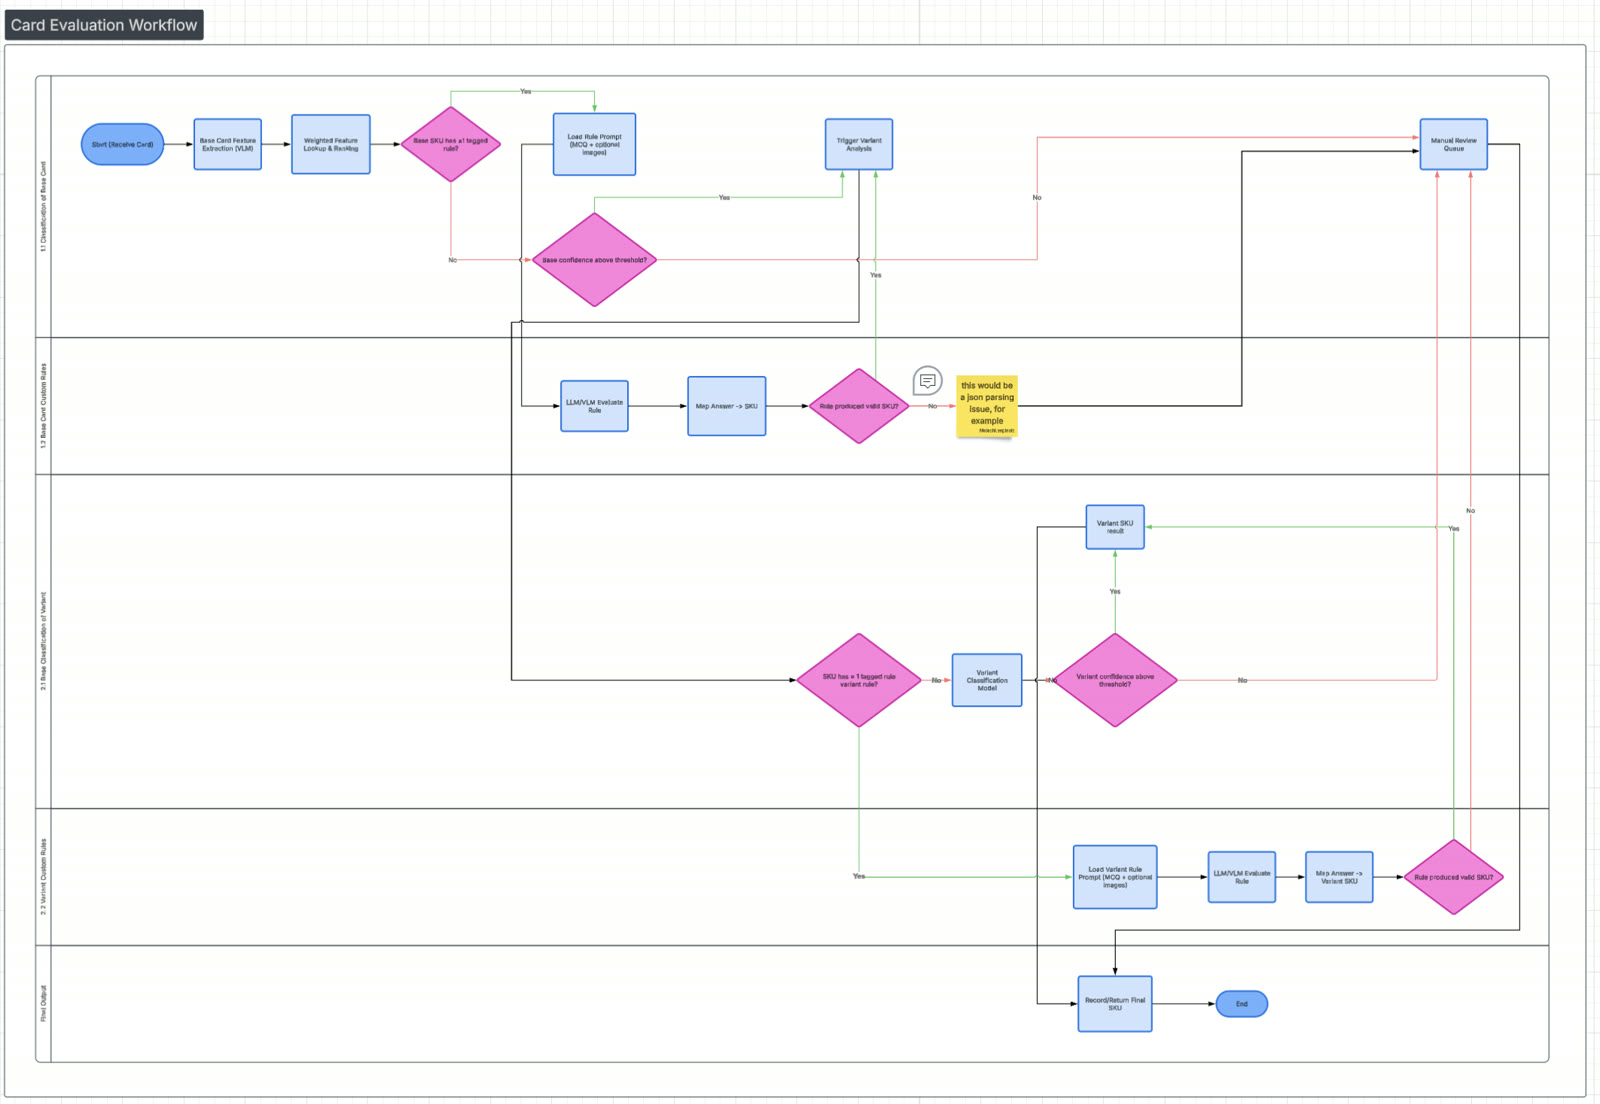
Task: Click 'Yes' label left of Load Variant Rule Prompt
Action: [x=859, y=876]
